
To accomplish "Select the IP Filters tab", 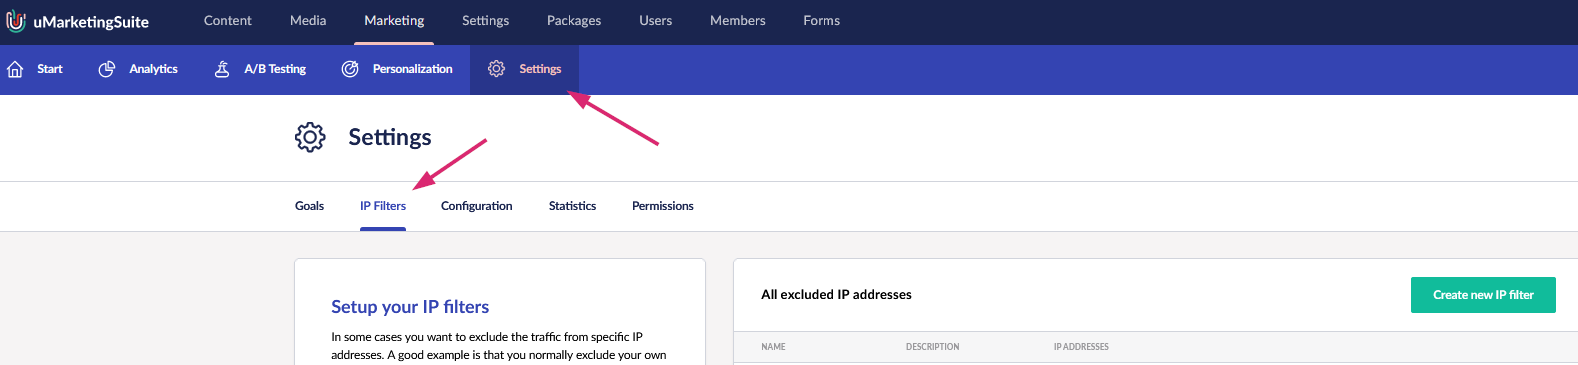I will pyautogui.click(x=383, y=206).
